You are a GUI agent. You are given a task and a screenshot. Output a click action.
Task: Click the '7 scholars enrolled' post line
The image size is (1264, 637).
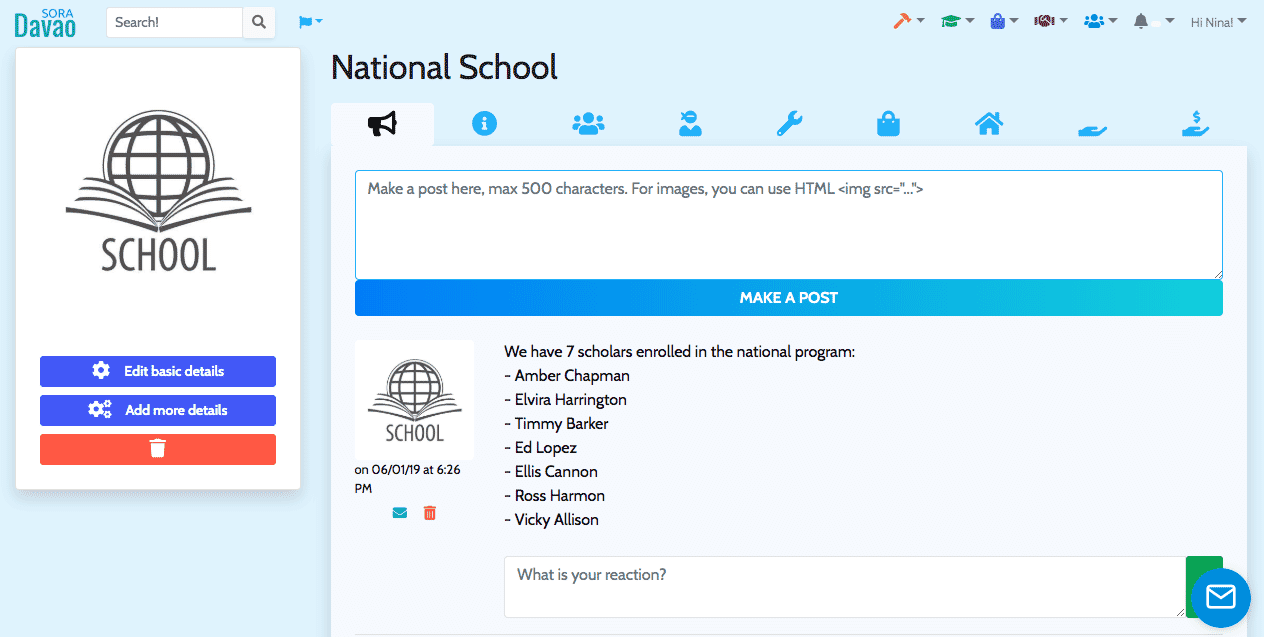click(x=680, y=352)
